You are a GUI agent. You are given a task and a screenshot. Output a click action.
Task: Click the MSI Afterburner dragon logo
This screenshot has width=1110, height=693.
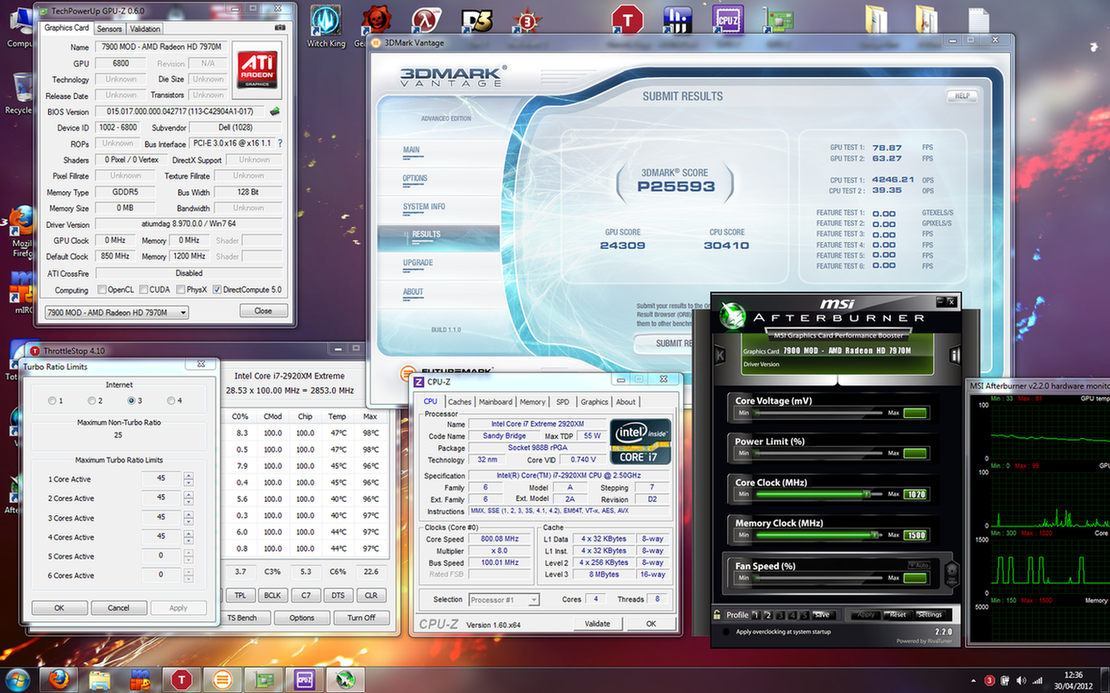click(732, 315)
